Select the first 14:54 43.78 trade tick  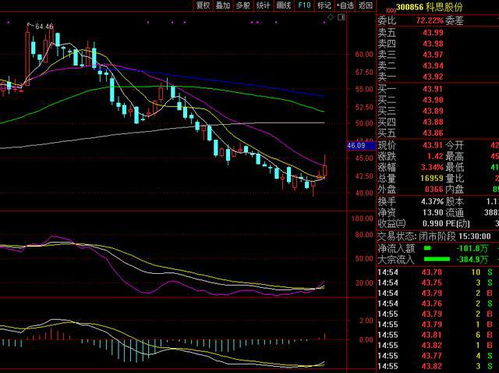[x=438, y=272]
